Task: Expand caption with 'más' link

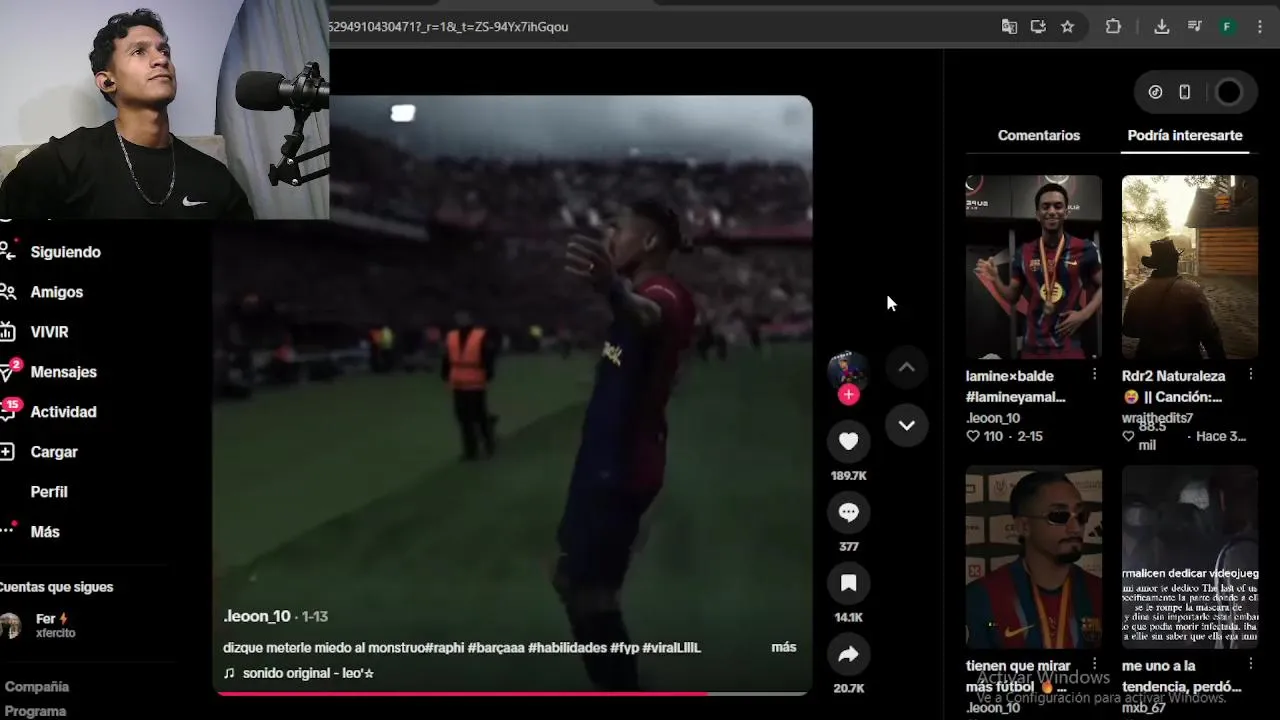Action: pos(784,647)
